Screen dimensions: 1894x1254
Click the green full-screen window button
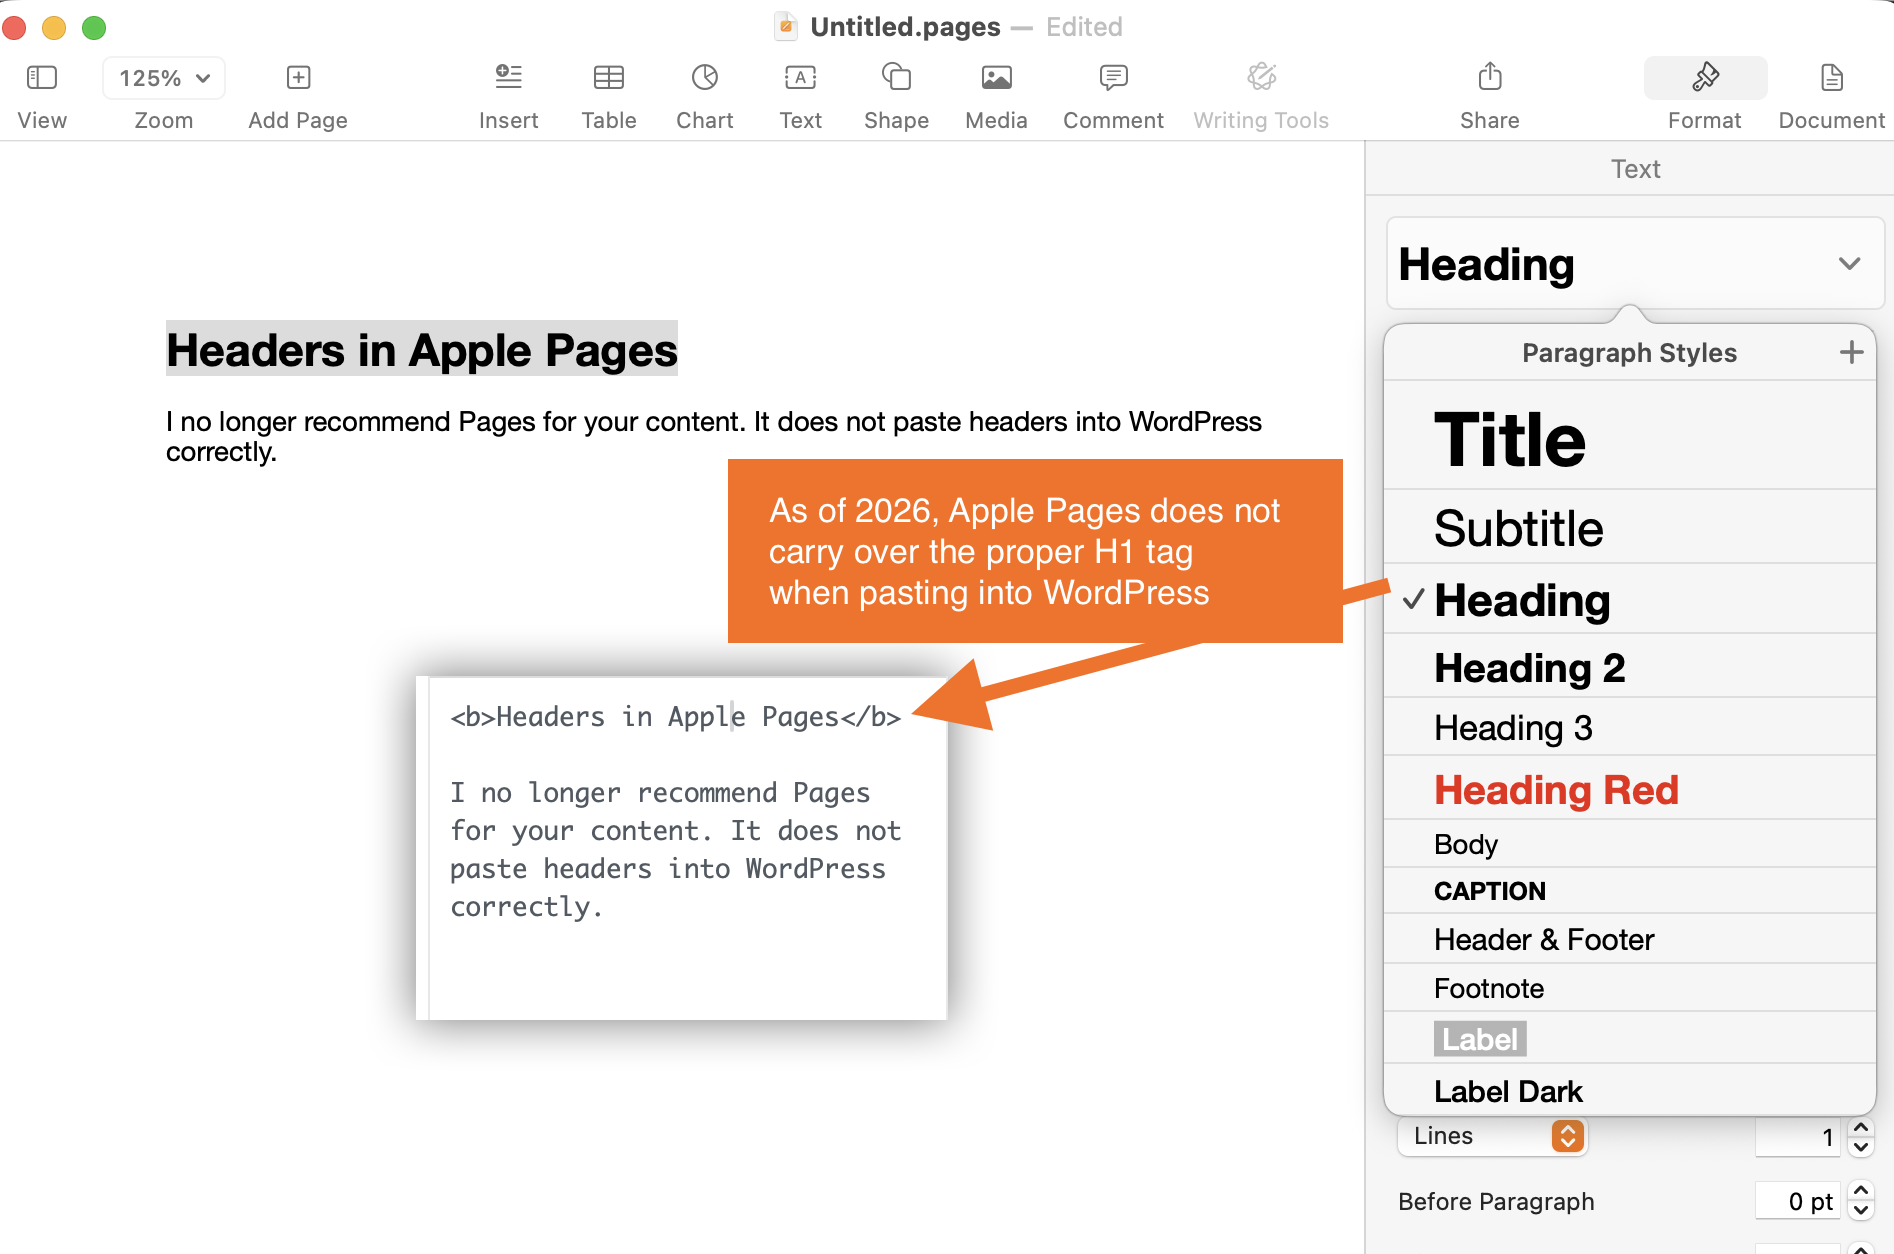pos(94,27)
